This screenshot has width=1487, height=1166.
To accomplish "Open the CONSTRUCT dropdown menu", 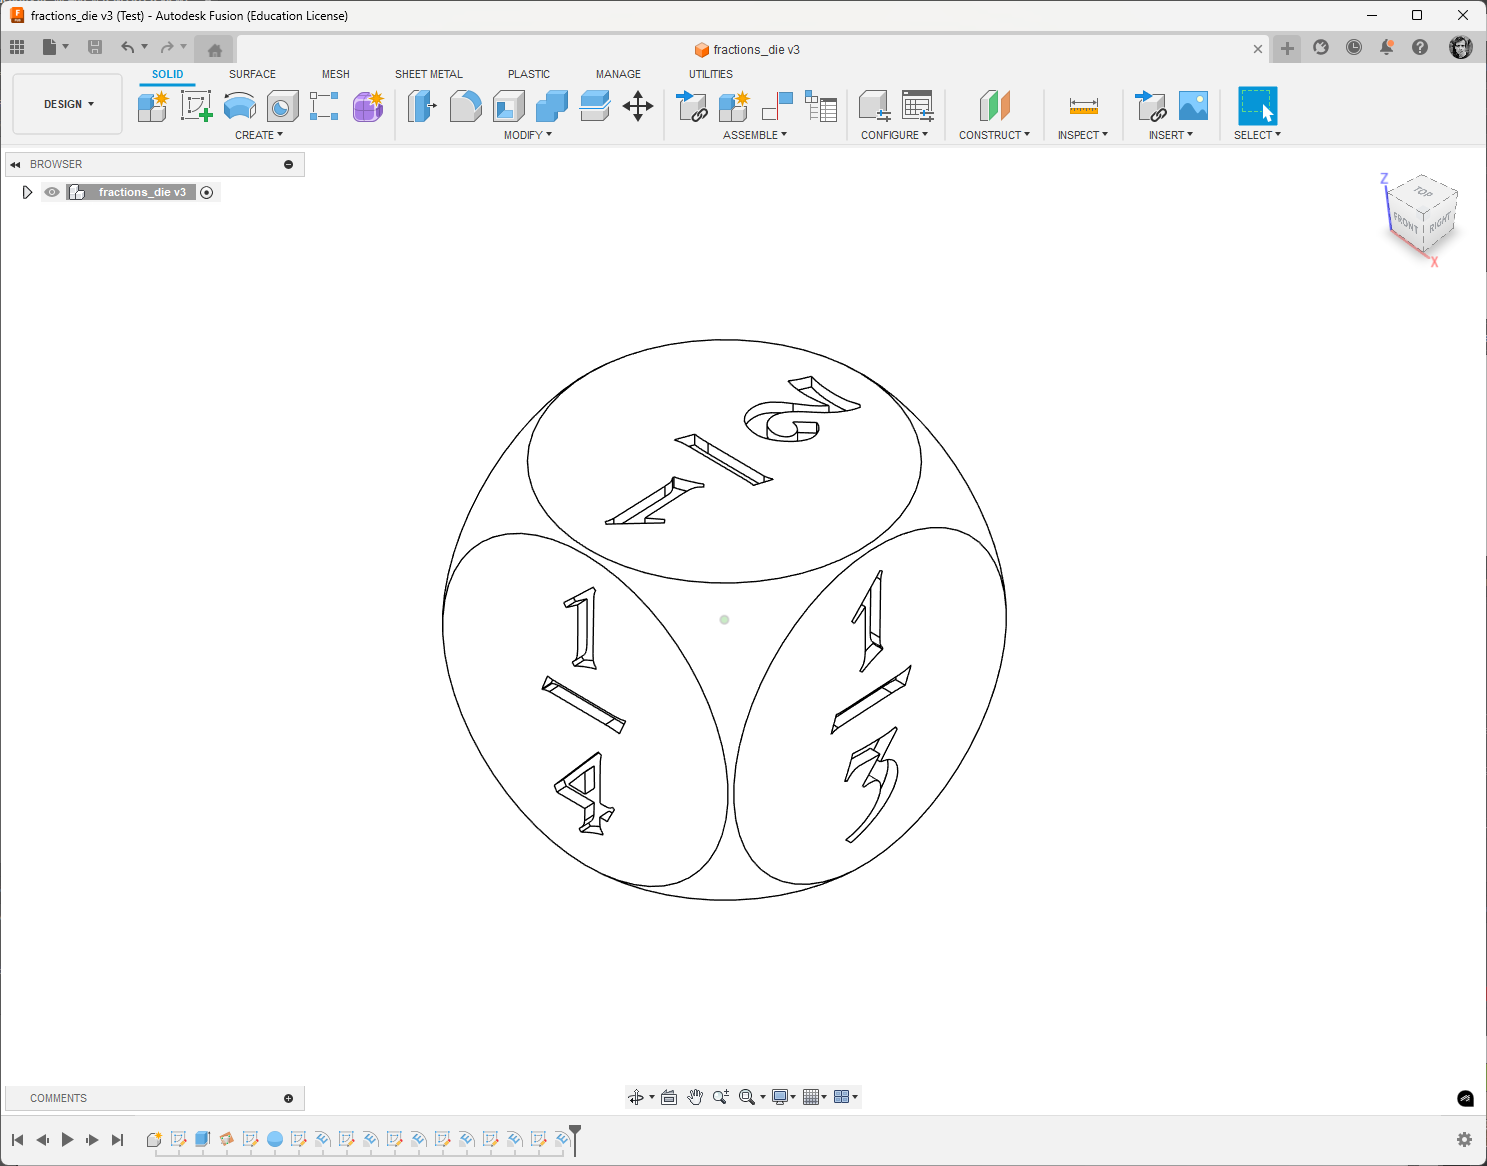I will 994,135.
